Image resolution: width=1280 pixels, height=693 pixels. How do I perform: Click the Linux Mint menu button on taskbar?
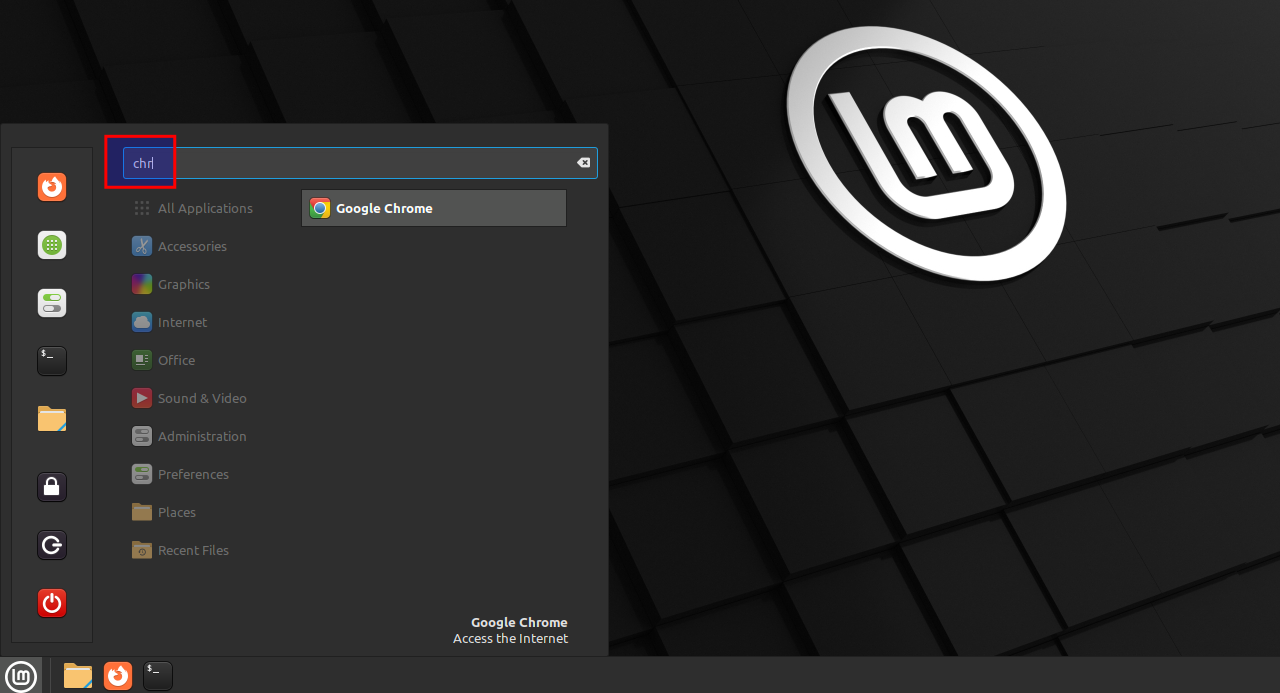pyautogui.click(x=21, y=676)
